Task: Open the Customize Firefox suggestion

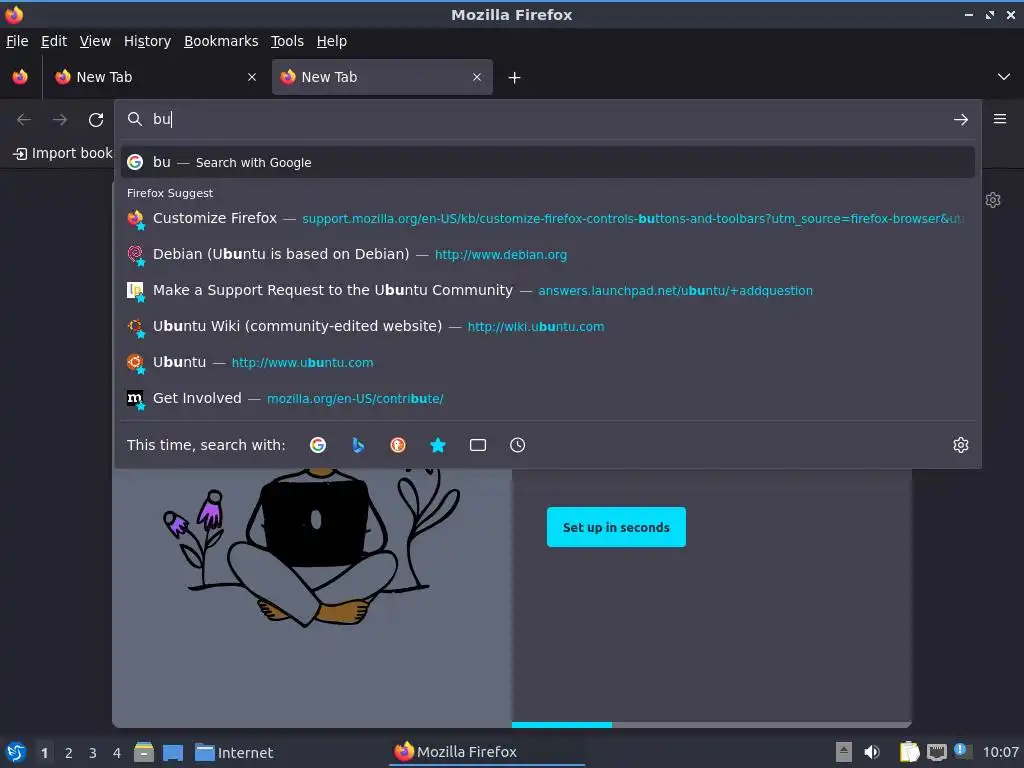Action: 547,218
